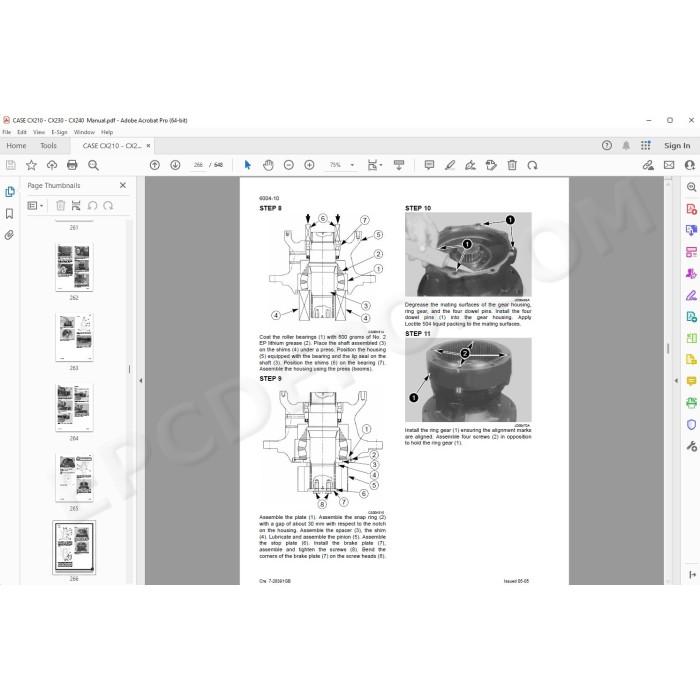Add a sticky note comment
Viewport: 700px width, 700px height.
tap(429, 165)
